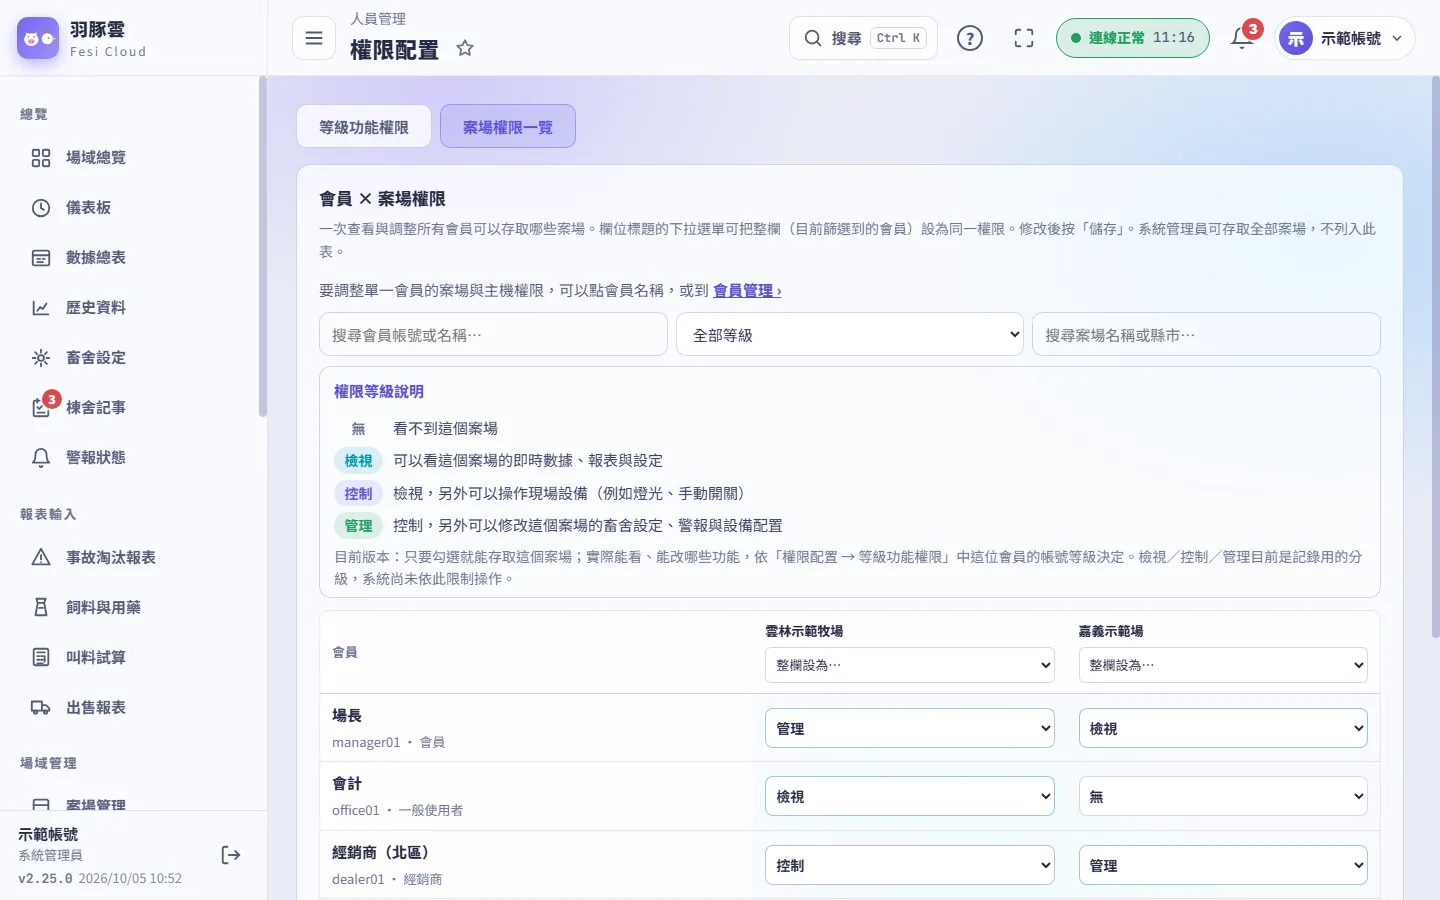Open the 搜尋 Ctrl K search button

863,38
